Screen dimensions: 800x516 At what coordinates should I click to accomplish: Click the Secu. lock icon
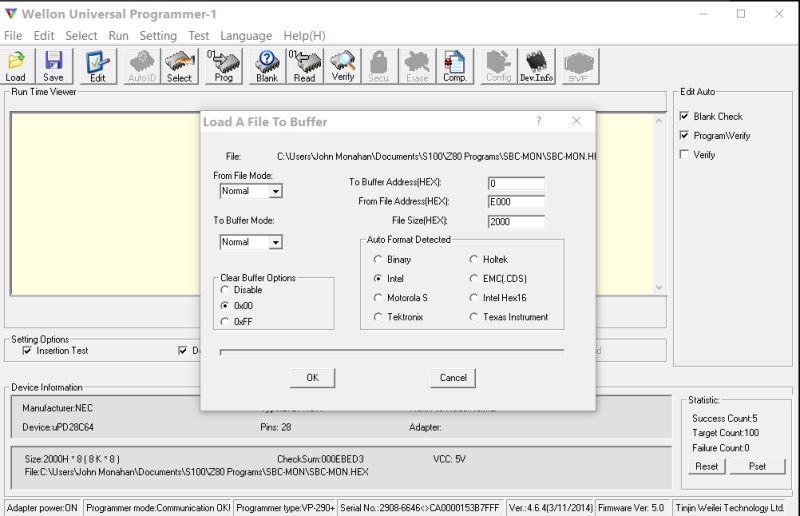379,66
